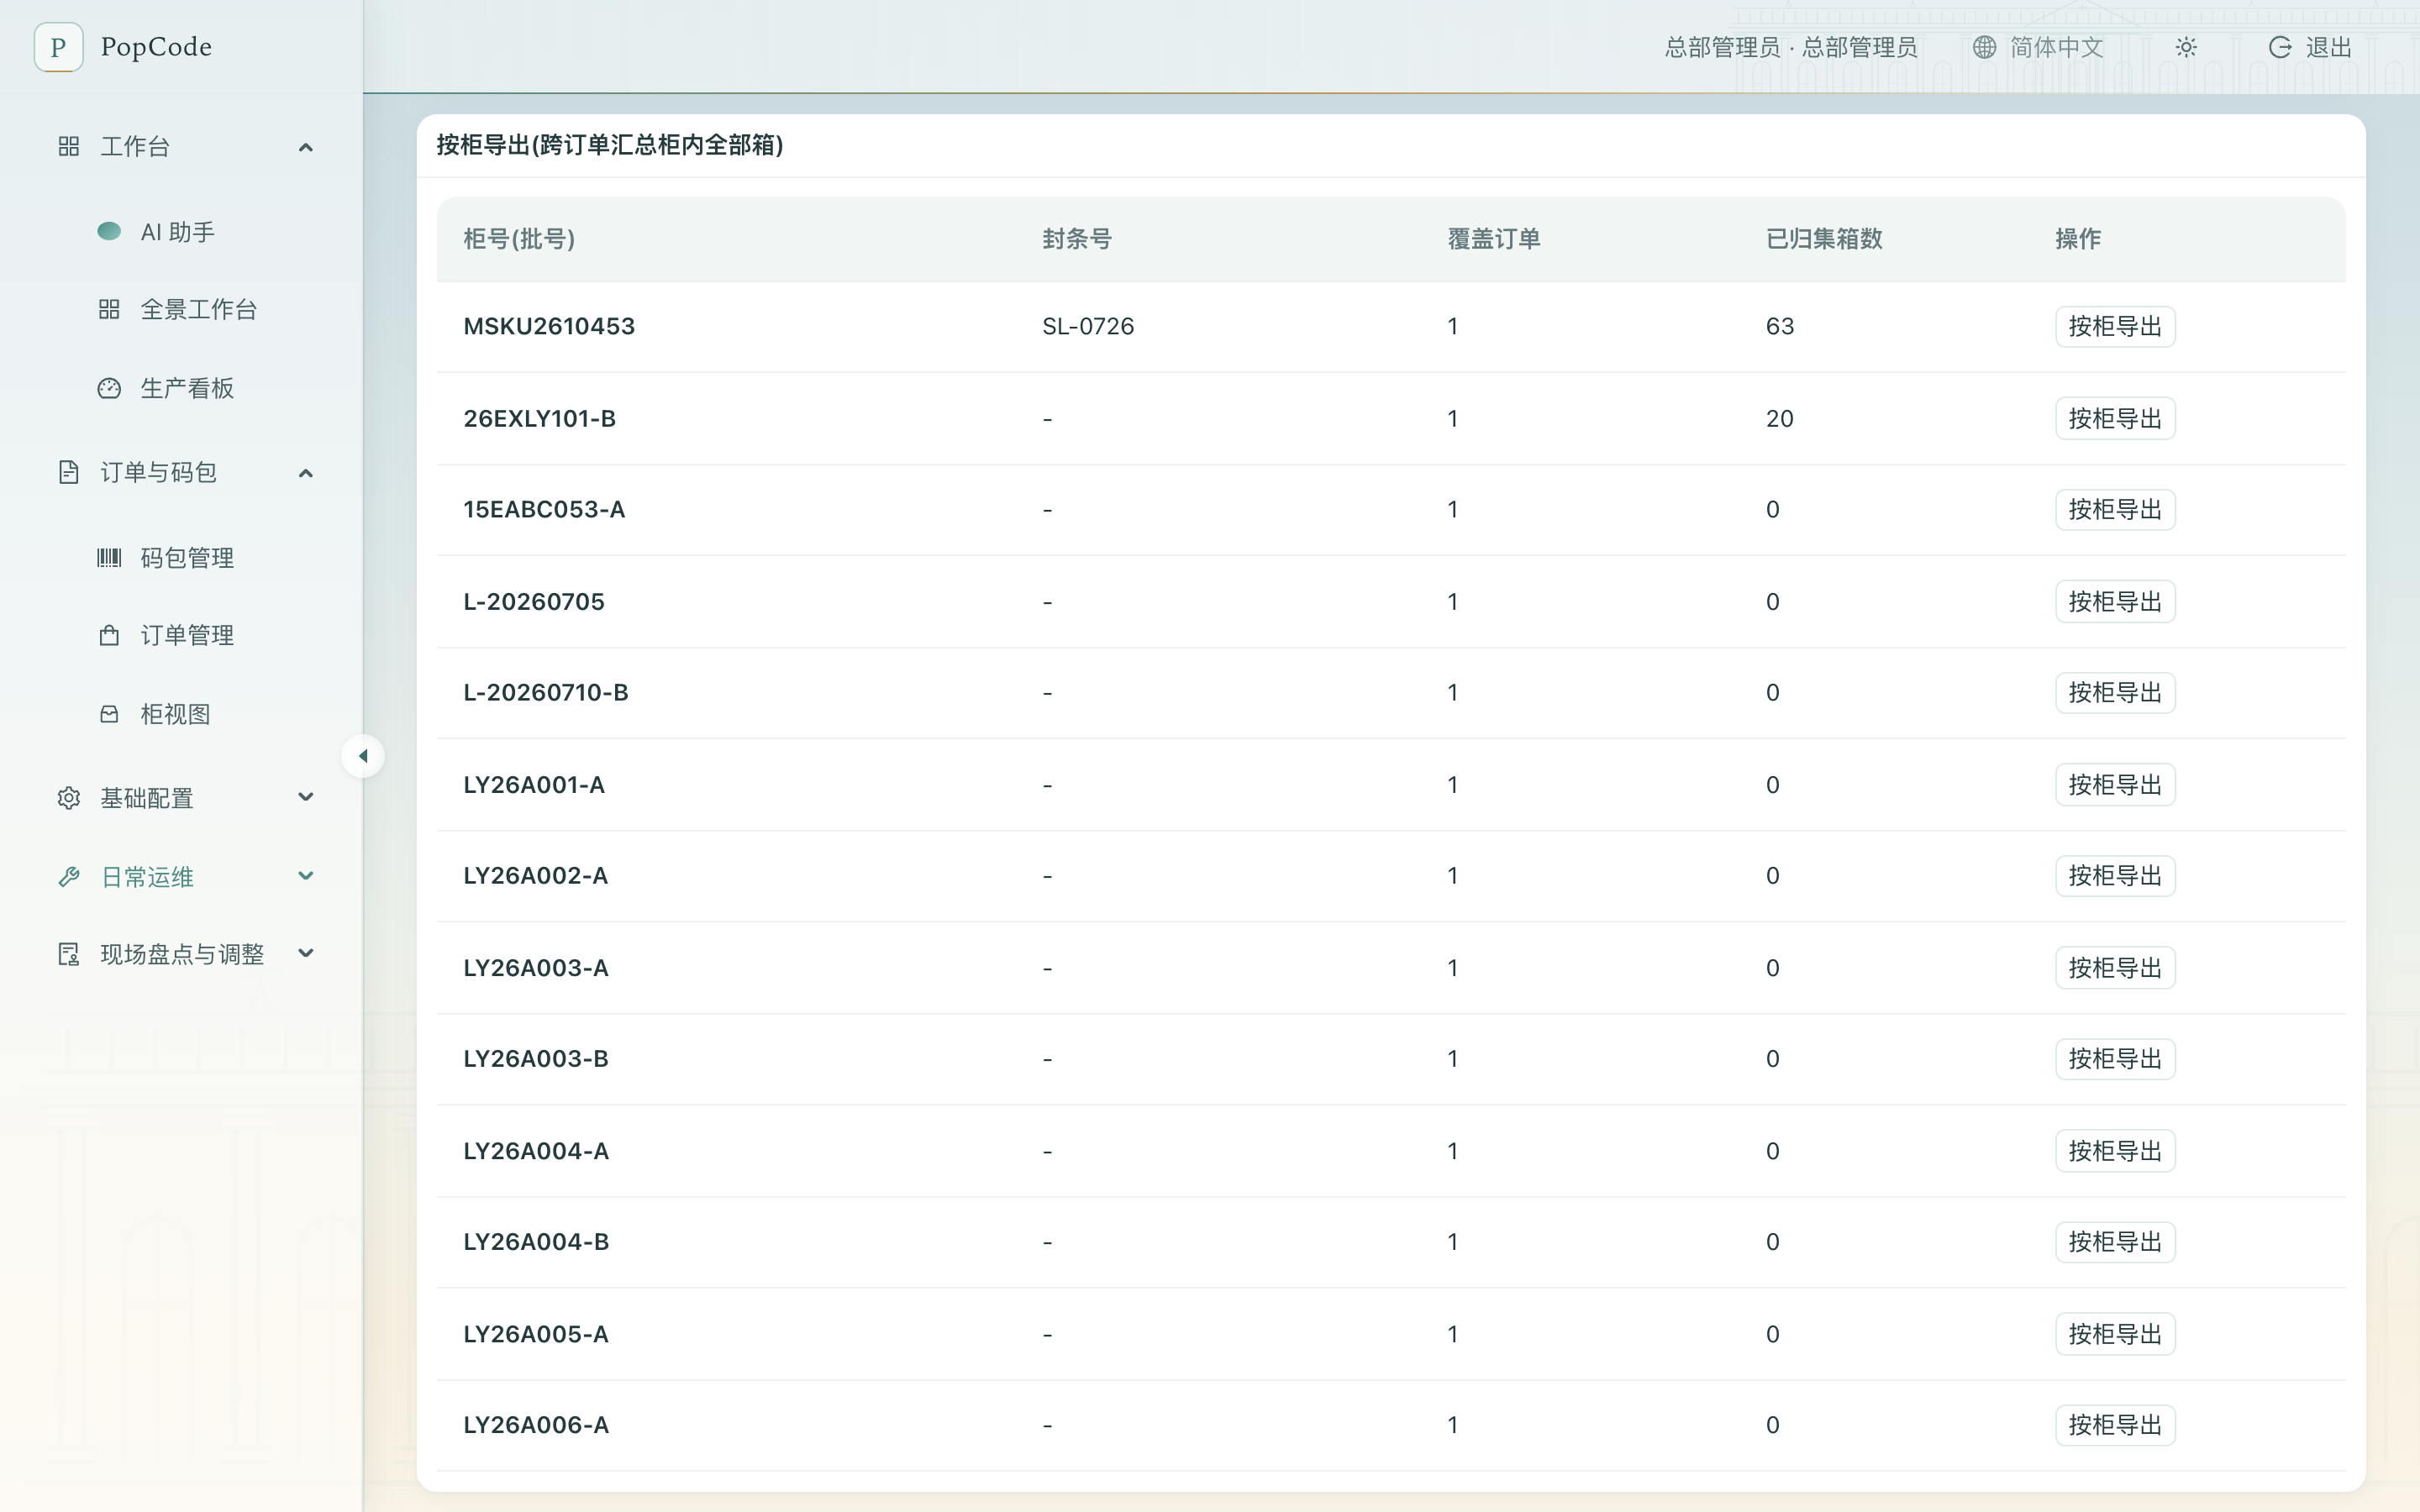Click the 订单管理 bag icon
Viewport: 2420px width, 1512px height.
[x=109, y=635]
